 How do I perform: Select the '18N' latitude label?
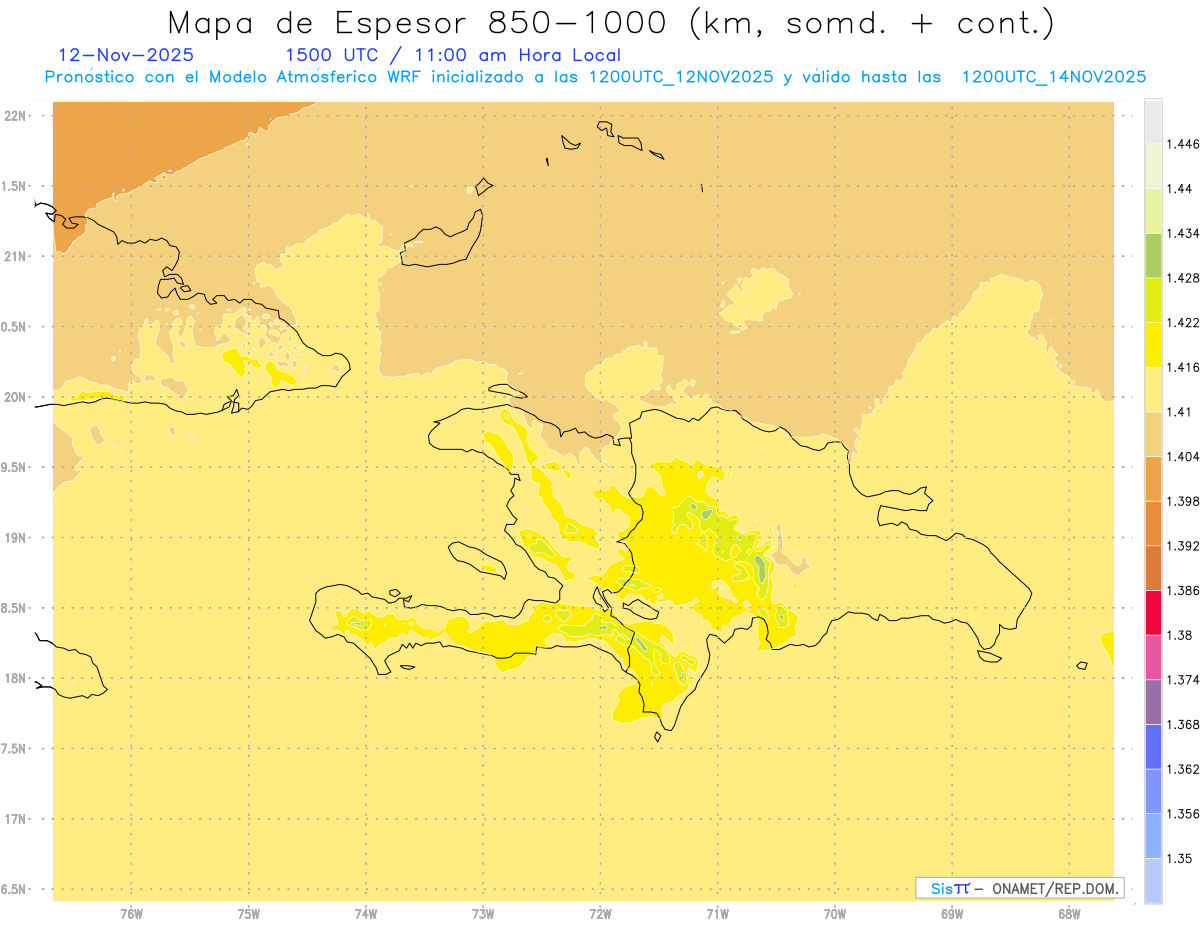(16, 679)
